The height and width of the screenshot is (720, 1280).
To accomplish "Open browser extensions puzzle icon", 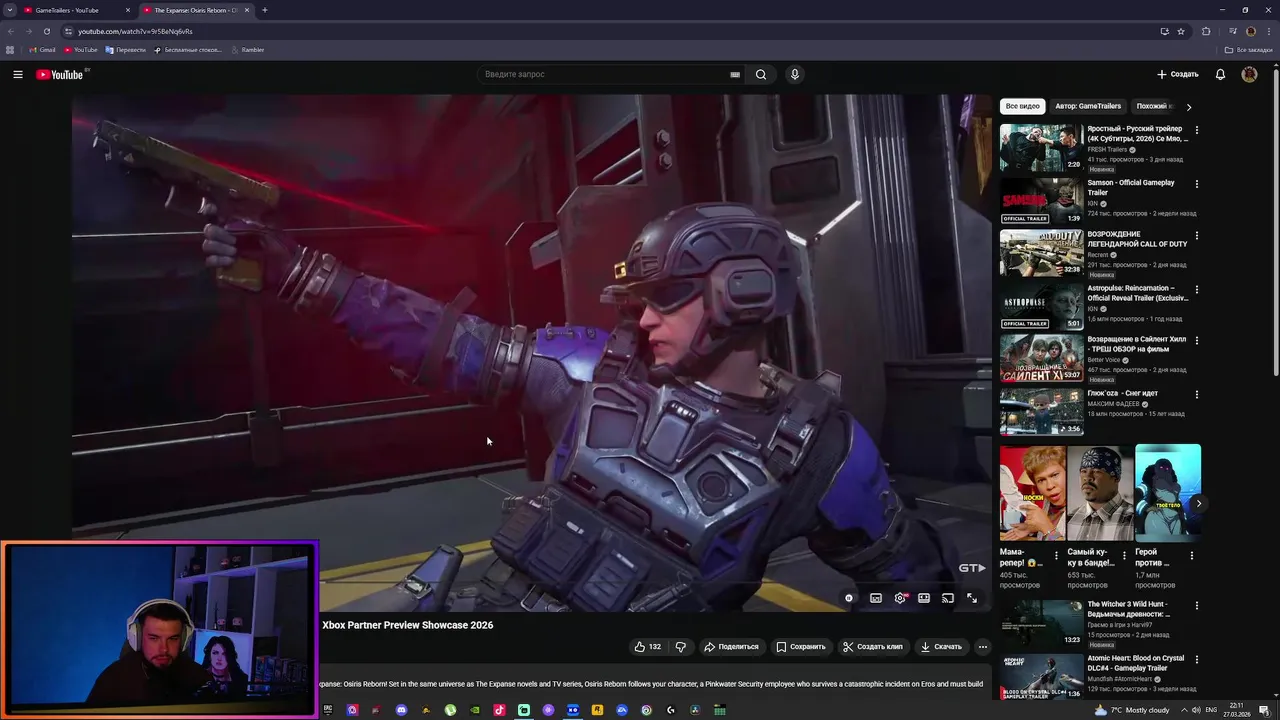I will (1206, 31).
